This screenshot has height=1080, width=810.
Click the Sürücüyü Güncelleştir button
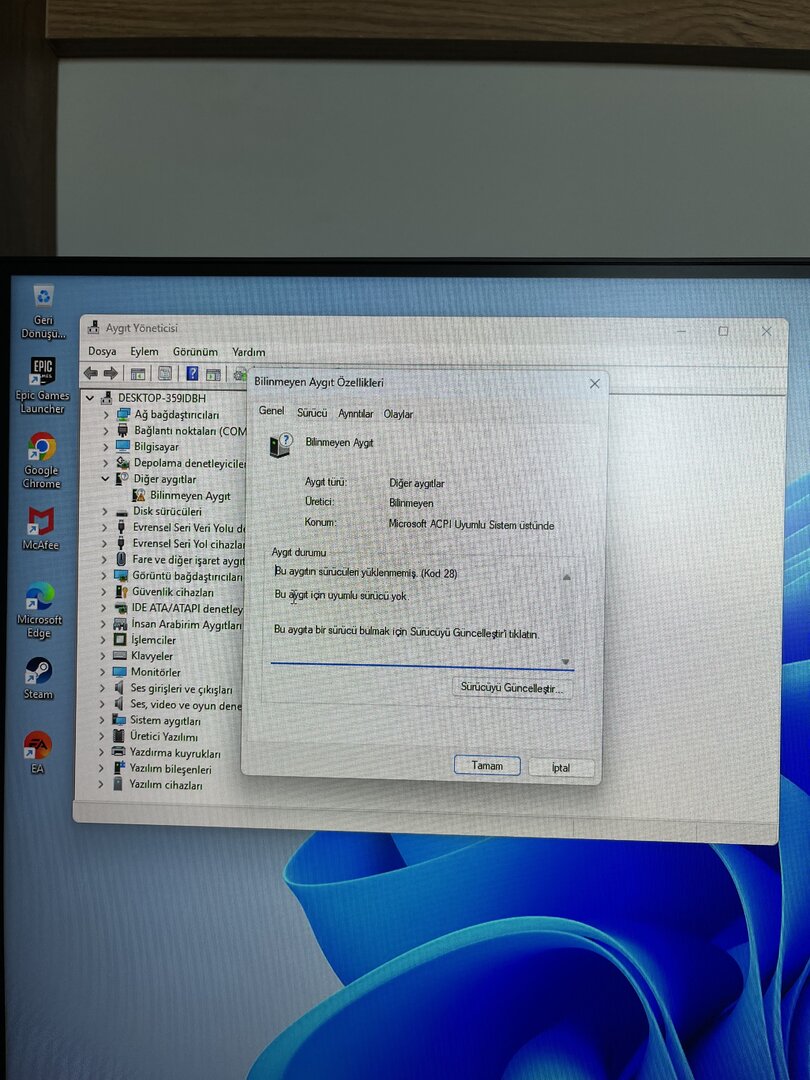[512, 688]
